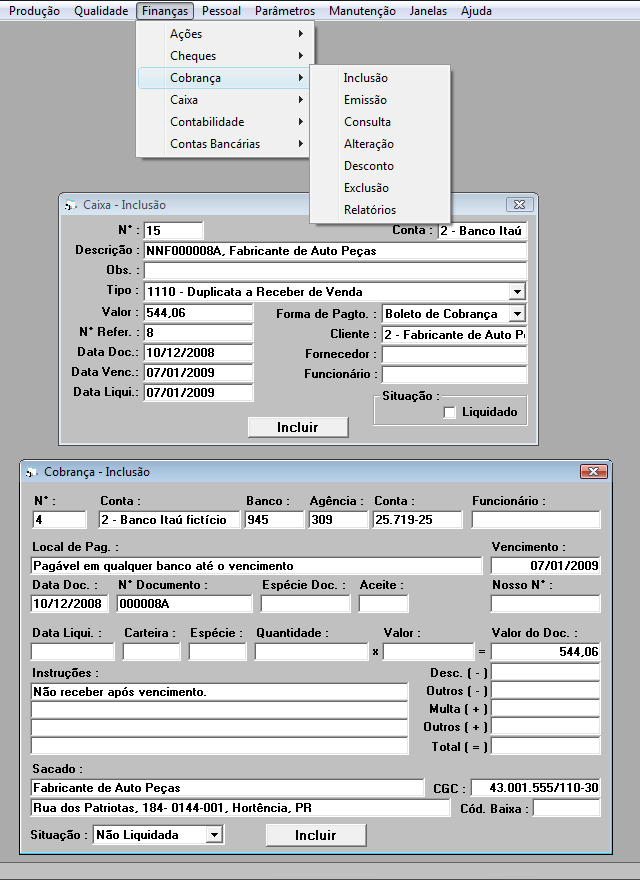The width and height of the screenshot is (640, 880).
Task: Click the Nosso N° input field
Action: [545, 604]
